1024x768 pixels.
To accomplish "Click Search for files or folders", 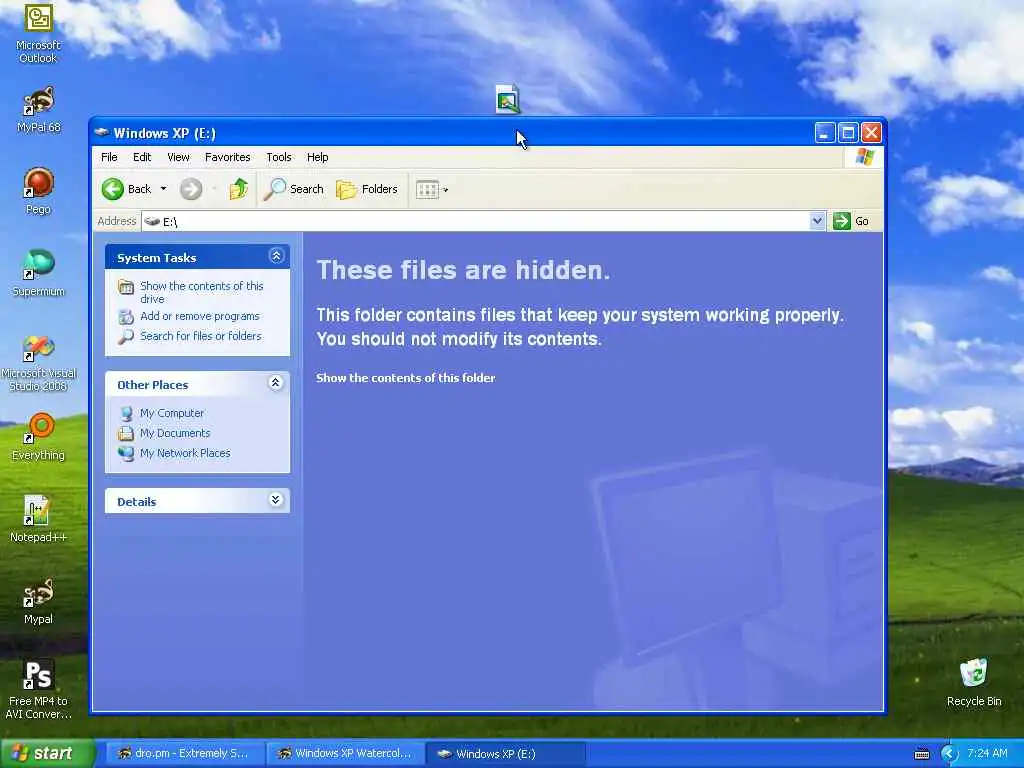I will point(200,336).
